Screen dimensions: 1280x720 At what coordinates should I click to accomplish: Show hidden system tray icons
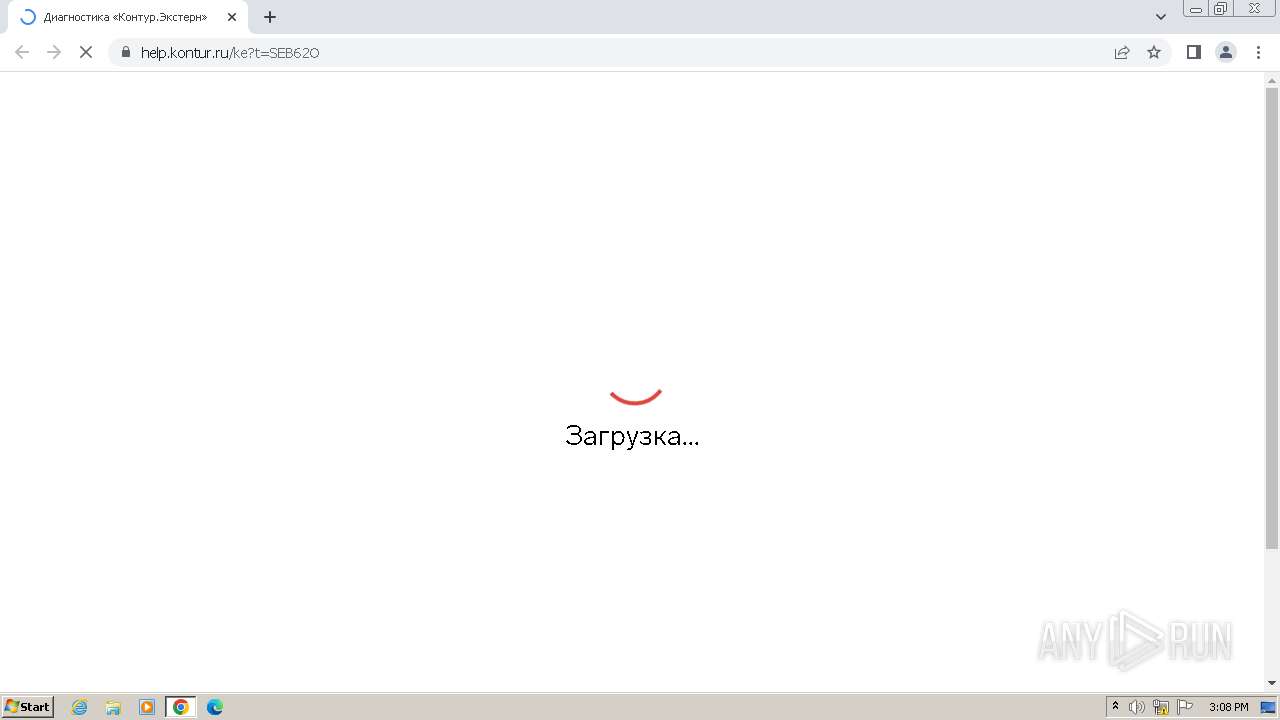[1116, 707]
